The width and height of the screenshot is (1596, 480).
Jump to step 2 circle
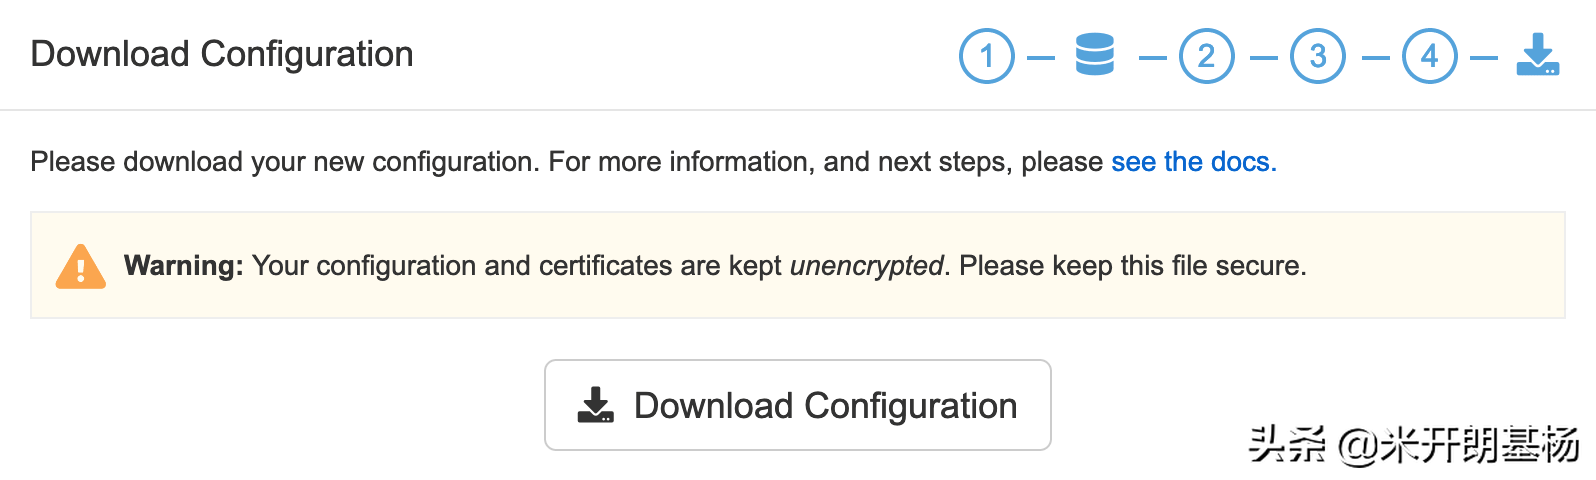[1206, 56]
